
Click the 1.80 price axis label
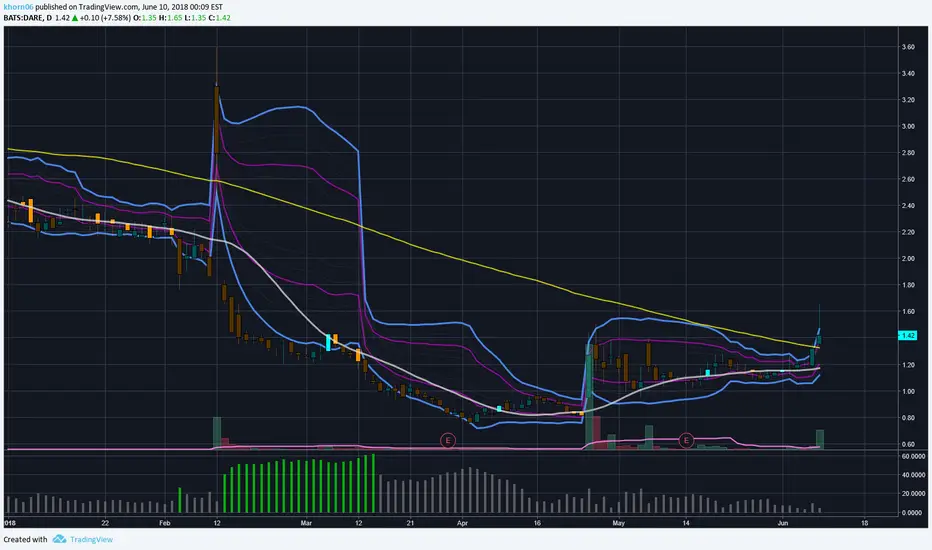(x=908, y=285)
